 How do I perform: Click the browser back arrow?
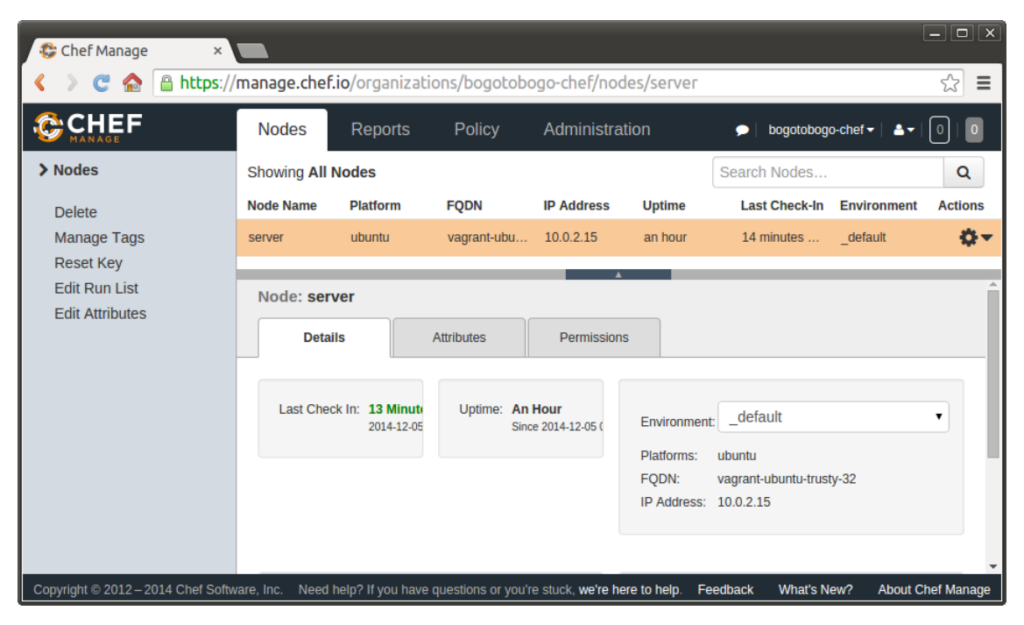point(40,83)
